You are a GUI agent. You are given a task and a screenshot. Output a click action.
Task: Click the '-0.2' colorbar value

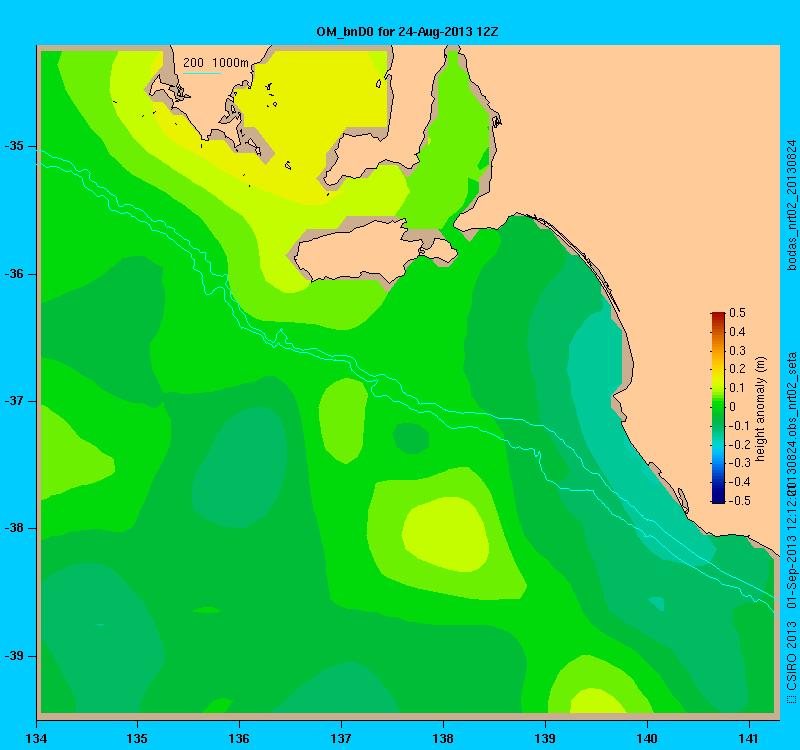click(x=738, y=444)
